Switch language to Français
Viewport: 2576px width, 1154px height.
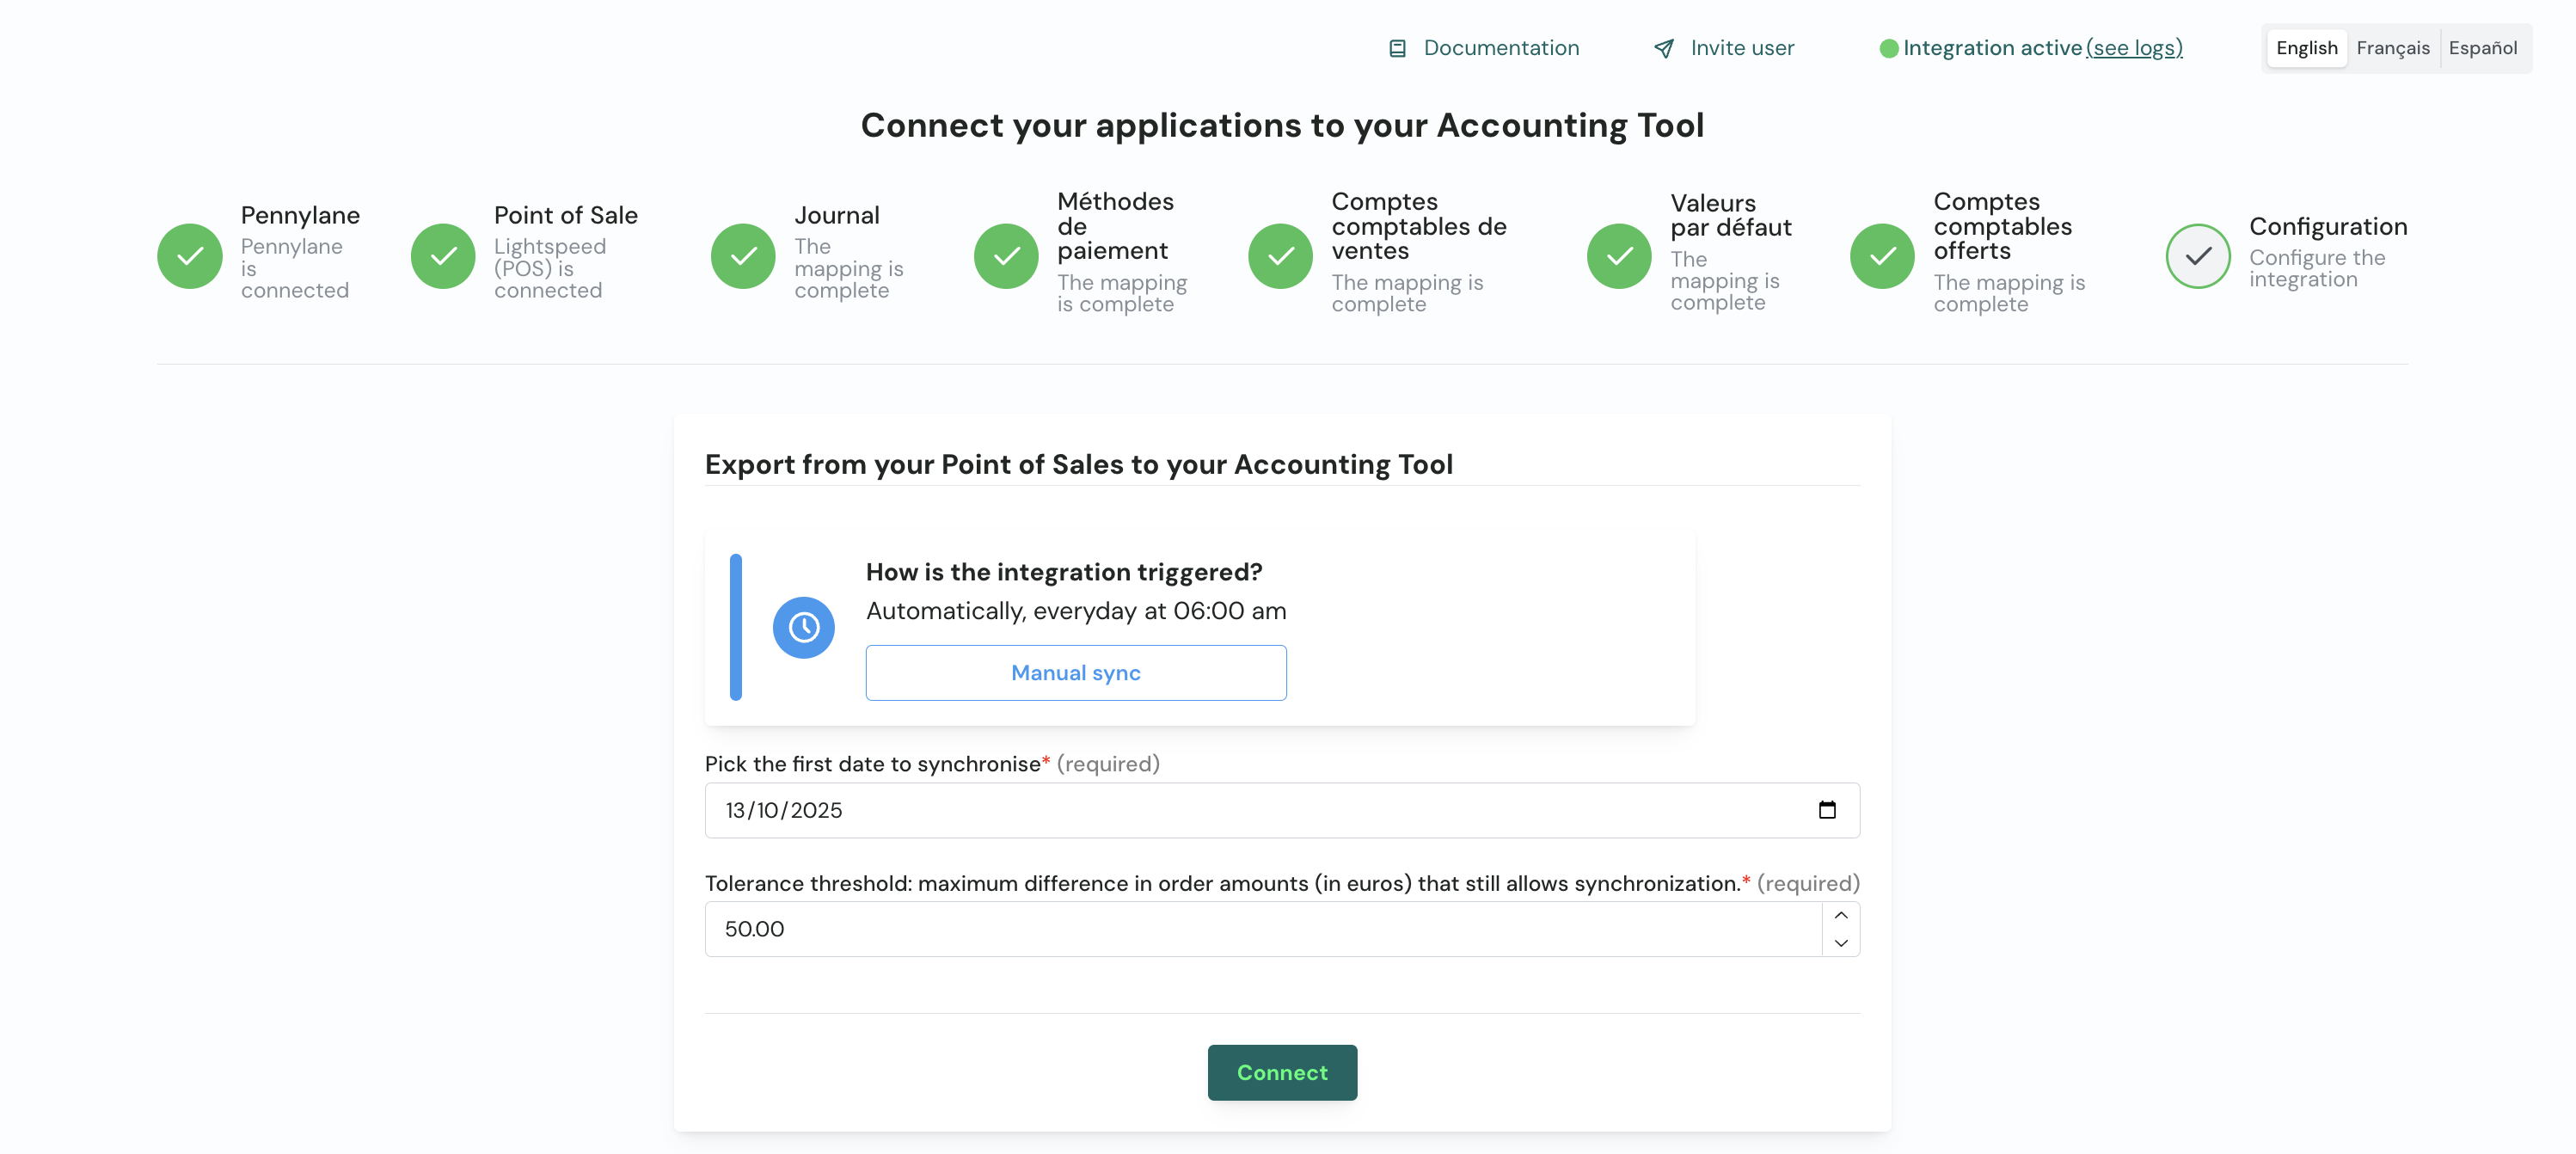2392,48
